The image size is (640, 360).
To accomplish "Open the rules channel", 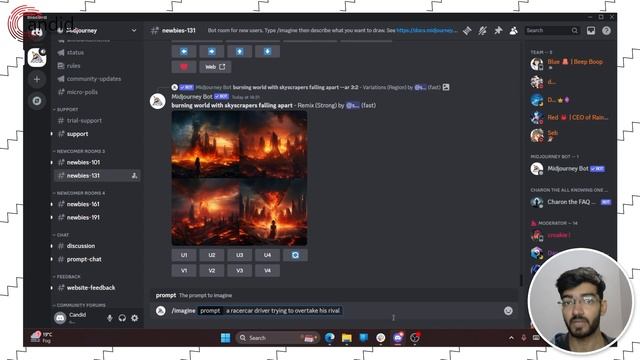I will coord(73,66).
